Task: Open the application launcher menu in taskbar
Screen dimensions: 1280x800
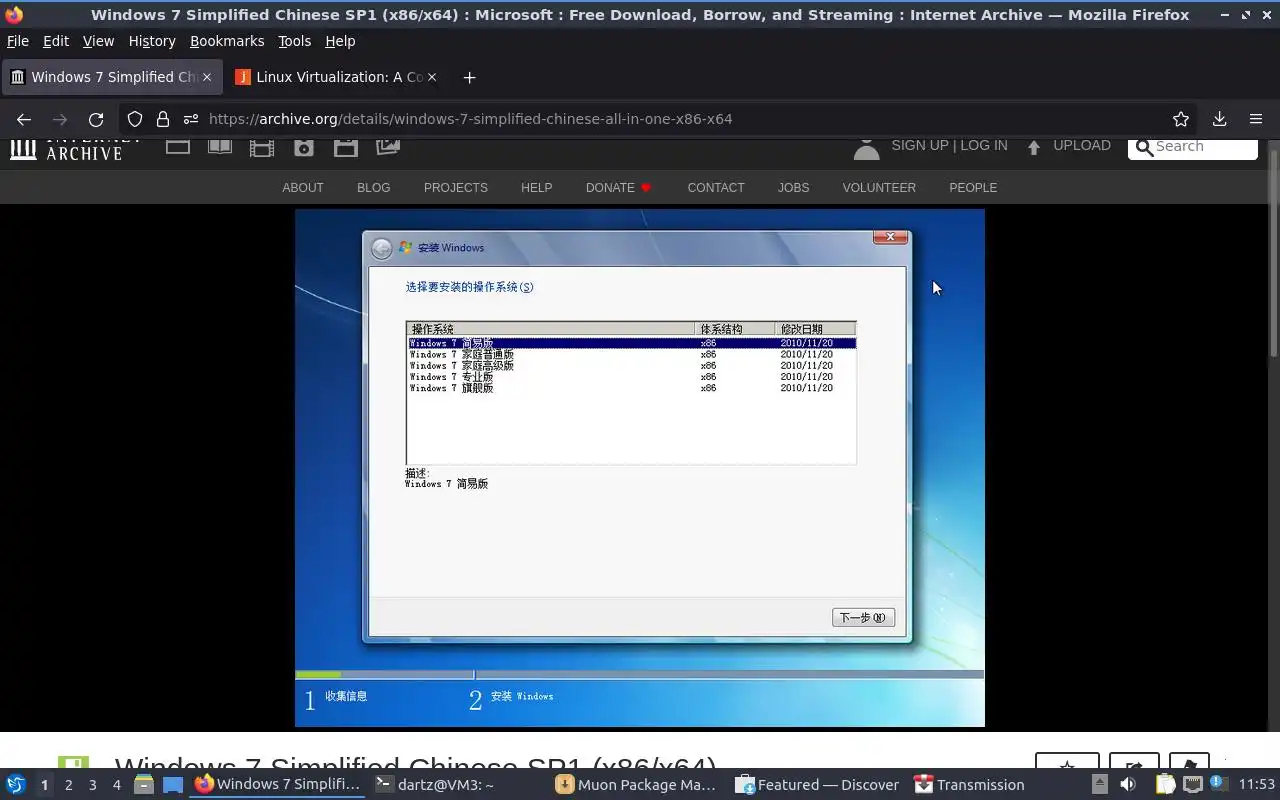Action: coord(16,785)
